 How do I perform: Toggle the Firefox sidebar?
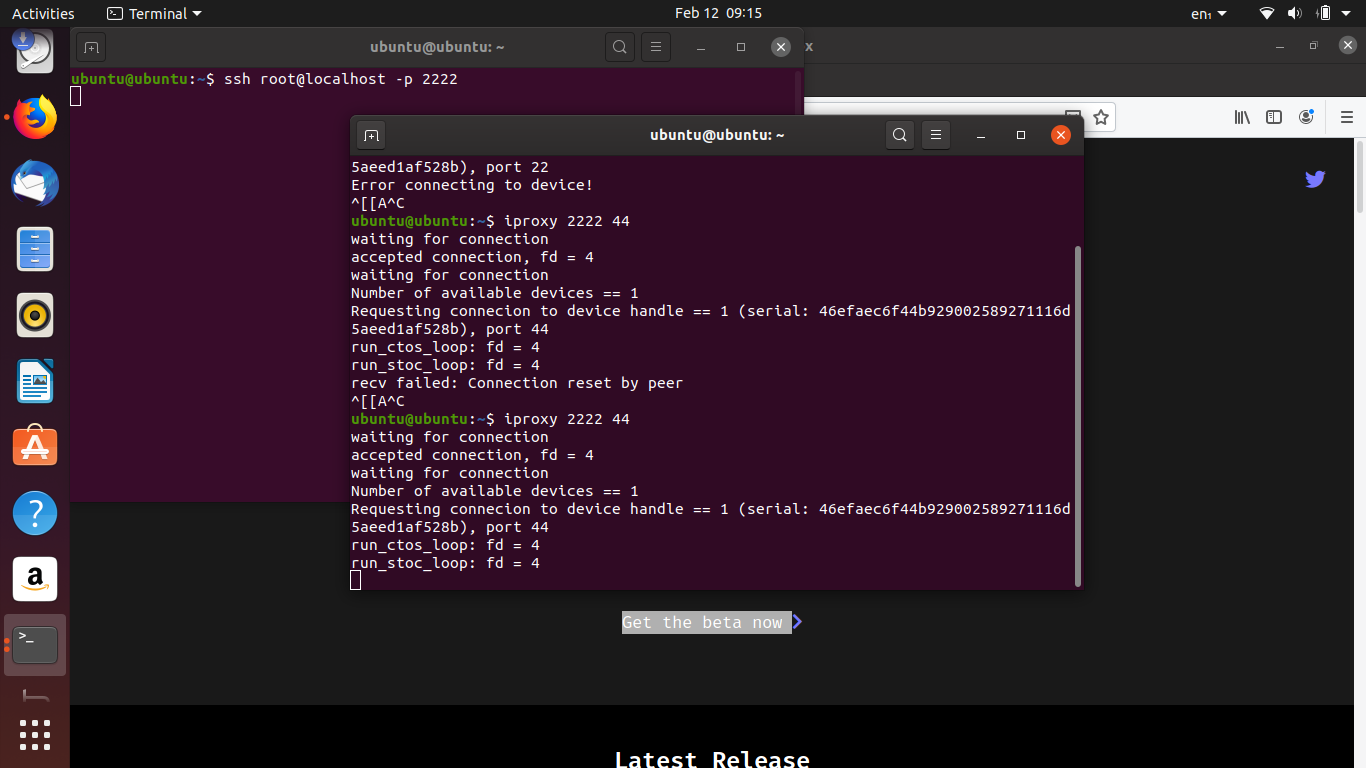pos(1274,117)
